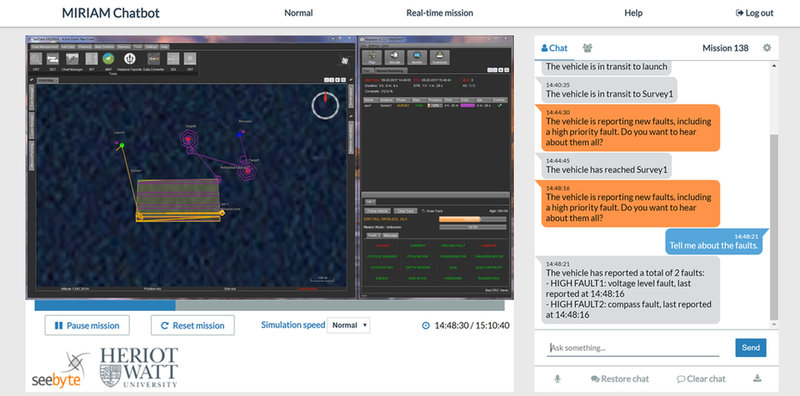Send the chat message
The width and height of the screenshot is (800, 396).
click(x=751, y=348)
